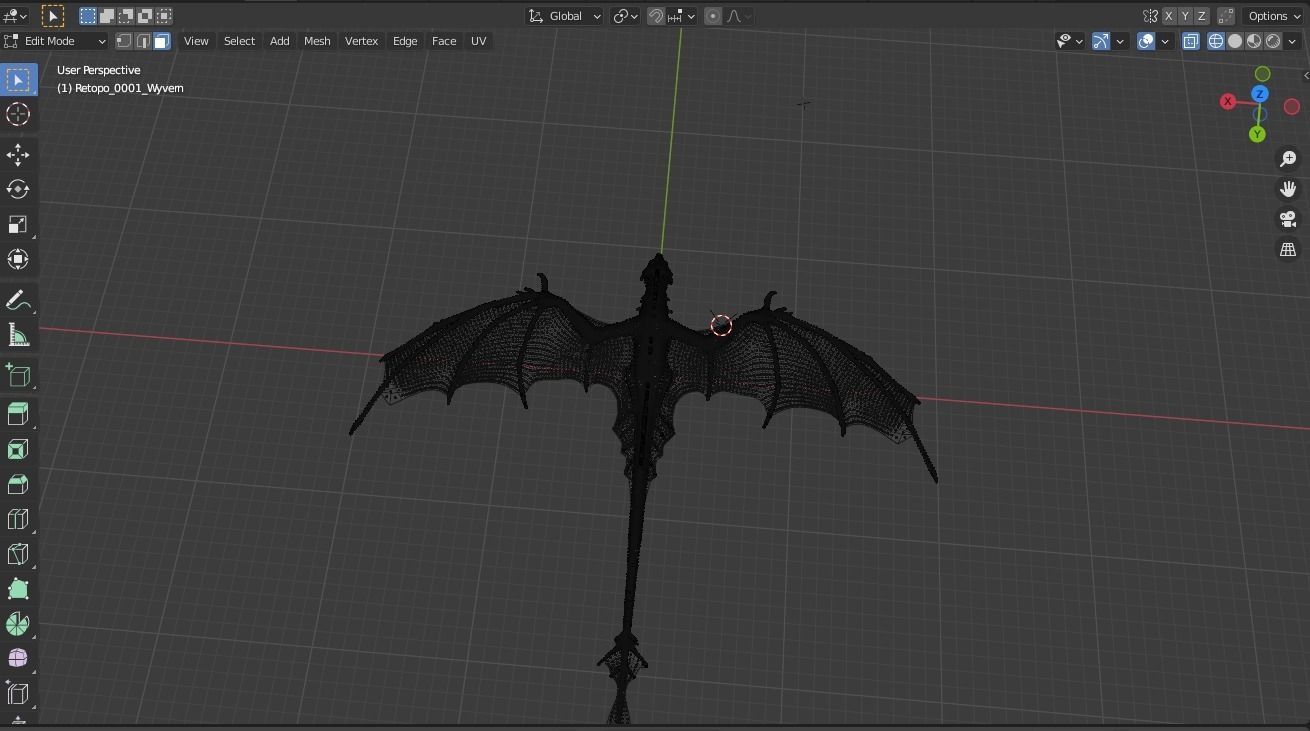Select the Scale tool
The height and width of the screenshot is (731, 1310).
click(x=18, y=224)
